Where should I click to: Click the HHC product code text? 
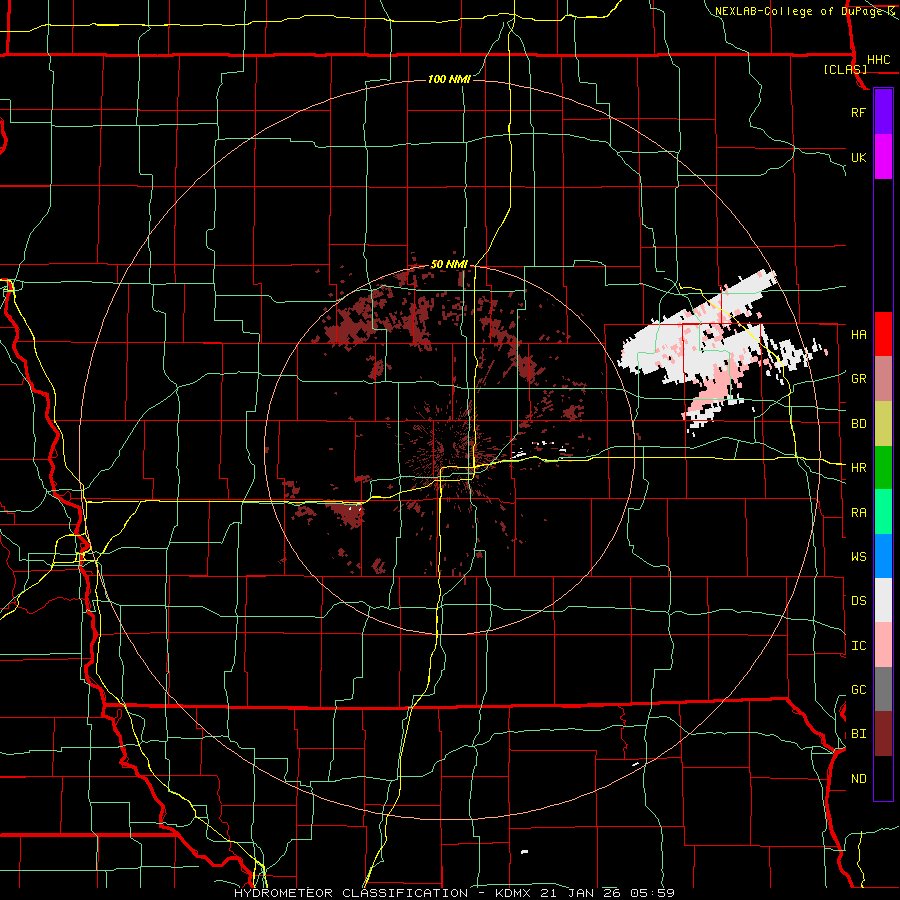point(878,60)
